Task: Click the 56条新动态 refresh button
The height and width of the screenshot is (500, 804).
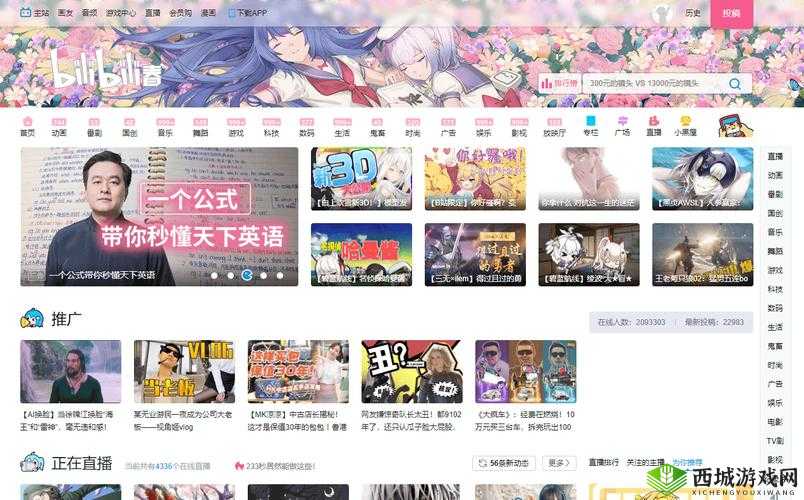Action: click(x=504, y=463)
